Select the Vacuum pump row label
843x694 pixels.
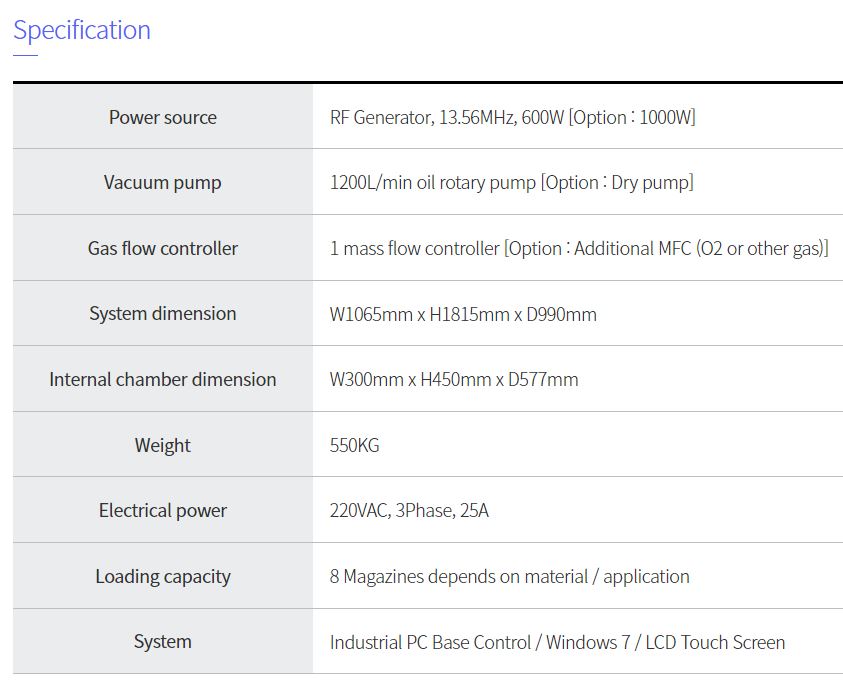tap(162, 182)
